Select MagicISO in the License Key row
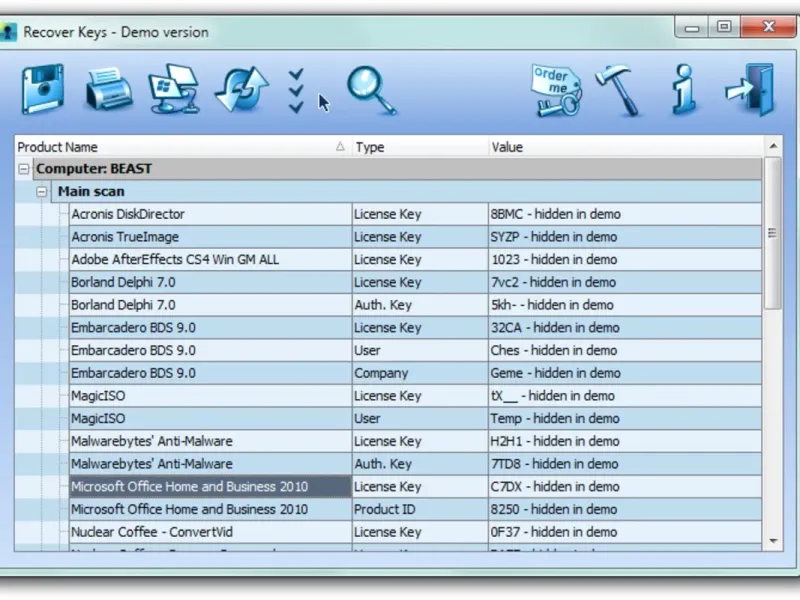This screenshot has height=600, width=800. [98, 396]
